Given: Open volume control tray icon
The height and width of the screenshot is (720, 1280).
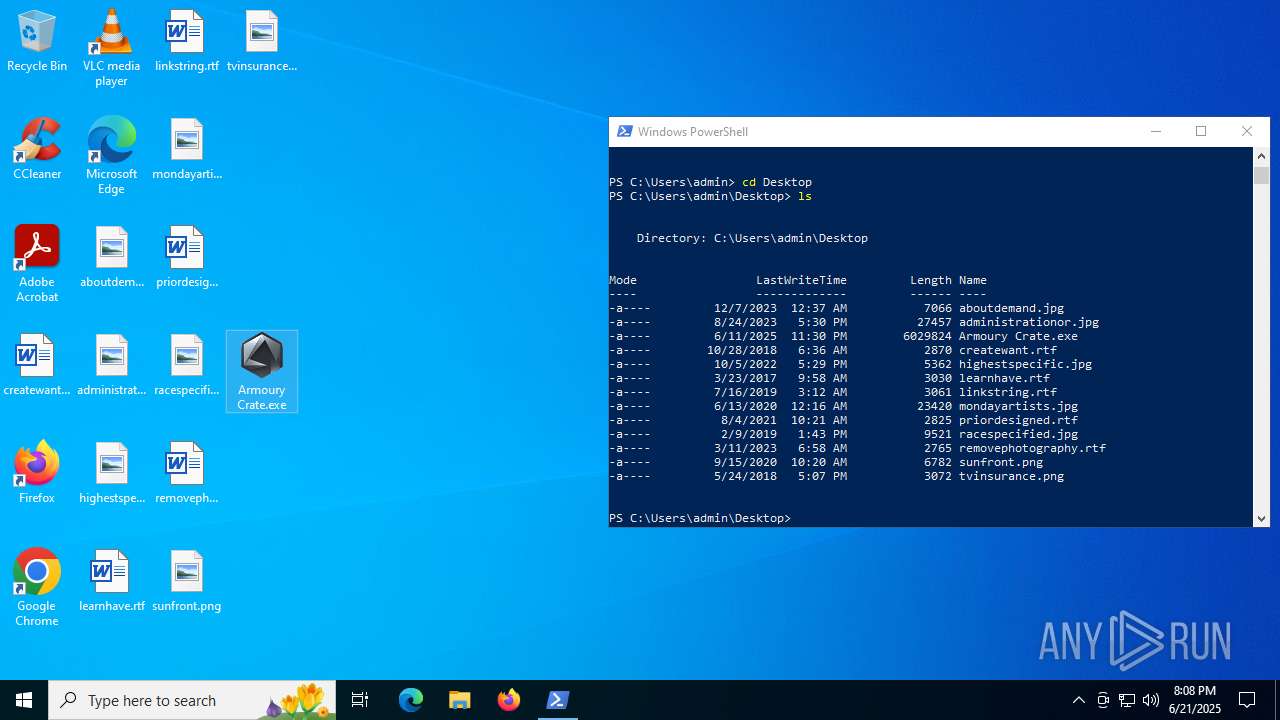Looking at the screenshot, I should click(1151, 700).
